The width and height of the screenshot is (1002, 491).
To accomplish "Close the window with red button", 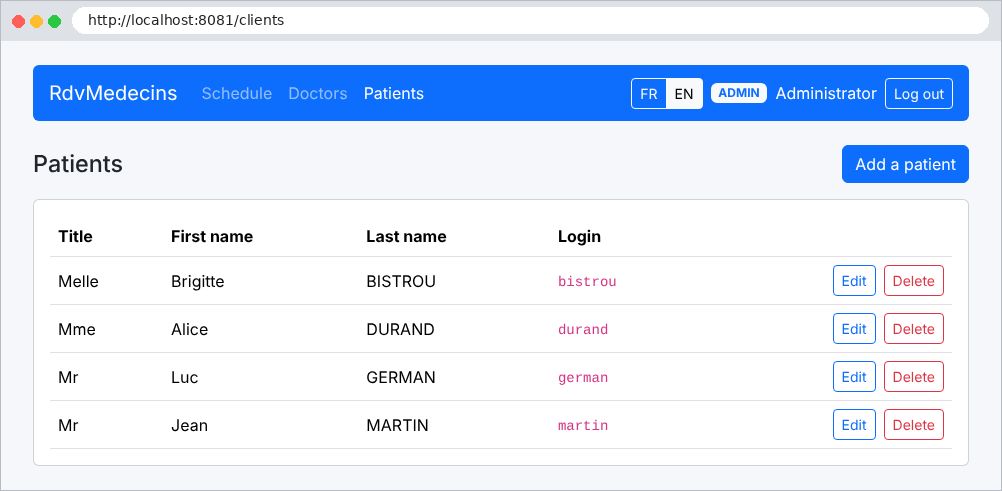I will pos(19,21).
